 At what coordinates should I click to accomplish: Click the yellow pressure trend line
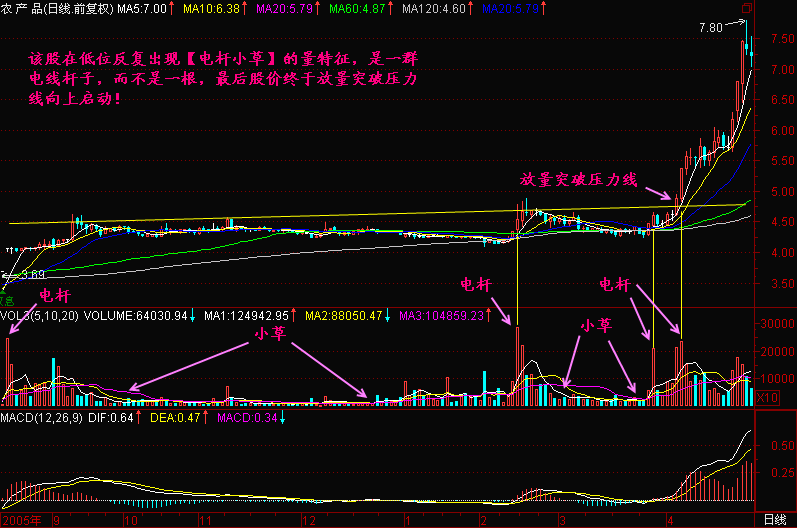[300, 217]
